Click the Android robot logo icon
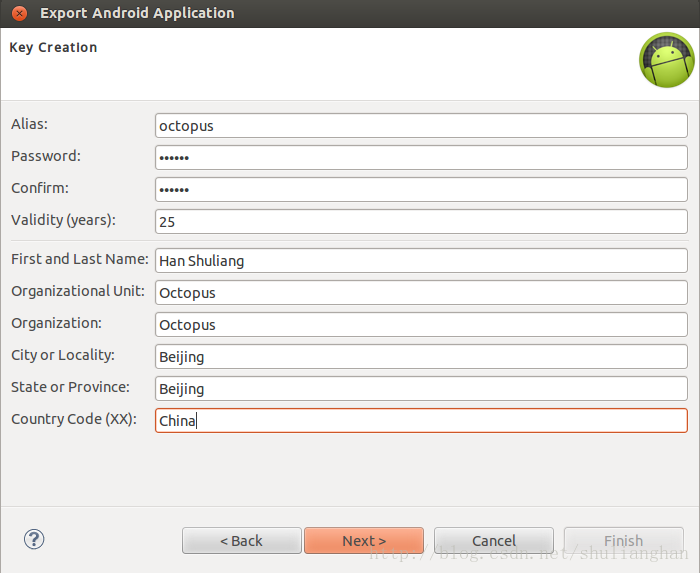This screenshot has height=573, width=700. [x=667, y=60]
